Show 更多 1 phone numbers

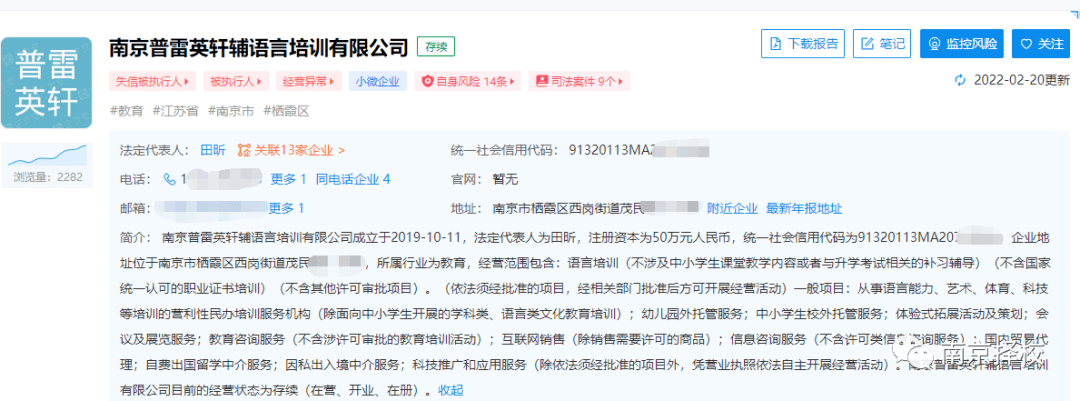288,179
